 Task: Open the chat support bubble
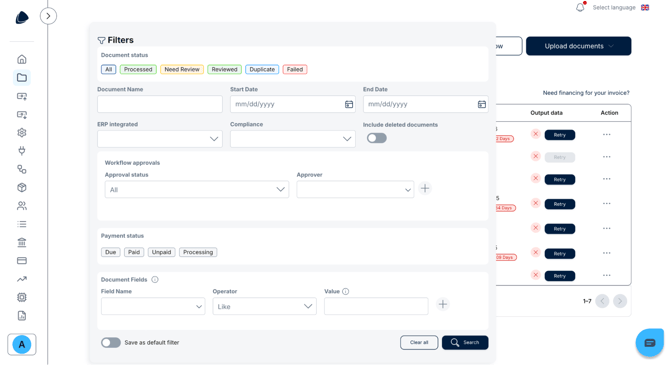tap(649, 342)
